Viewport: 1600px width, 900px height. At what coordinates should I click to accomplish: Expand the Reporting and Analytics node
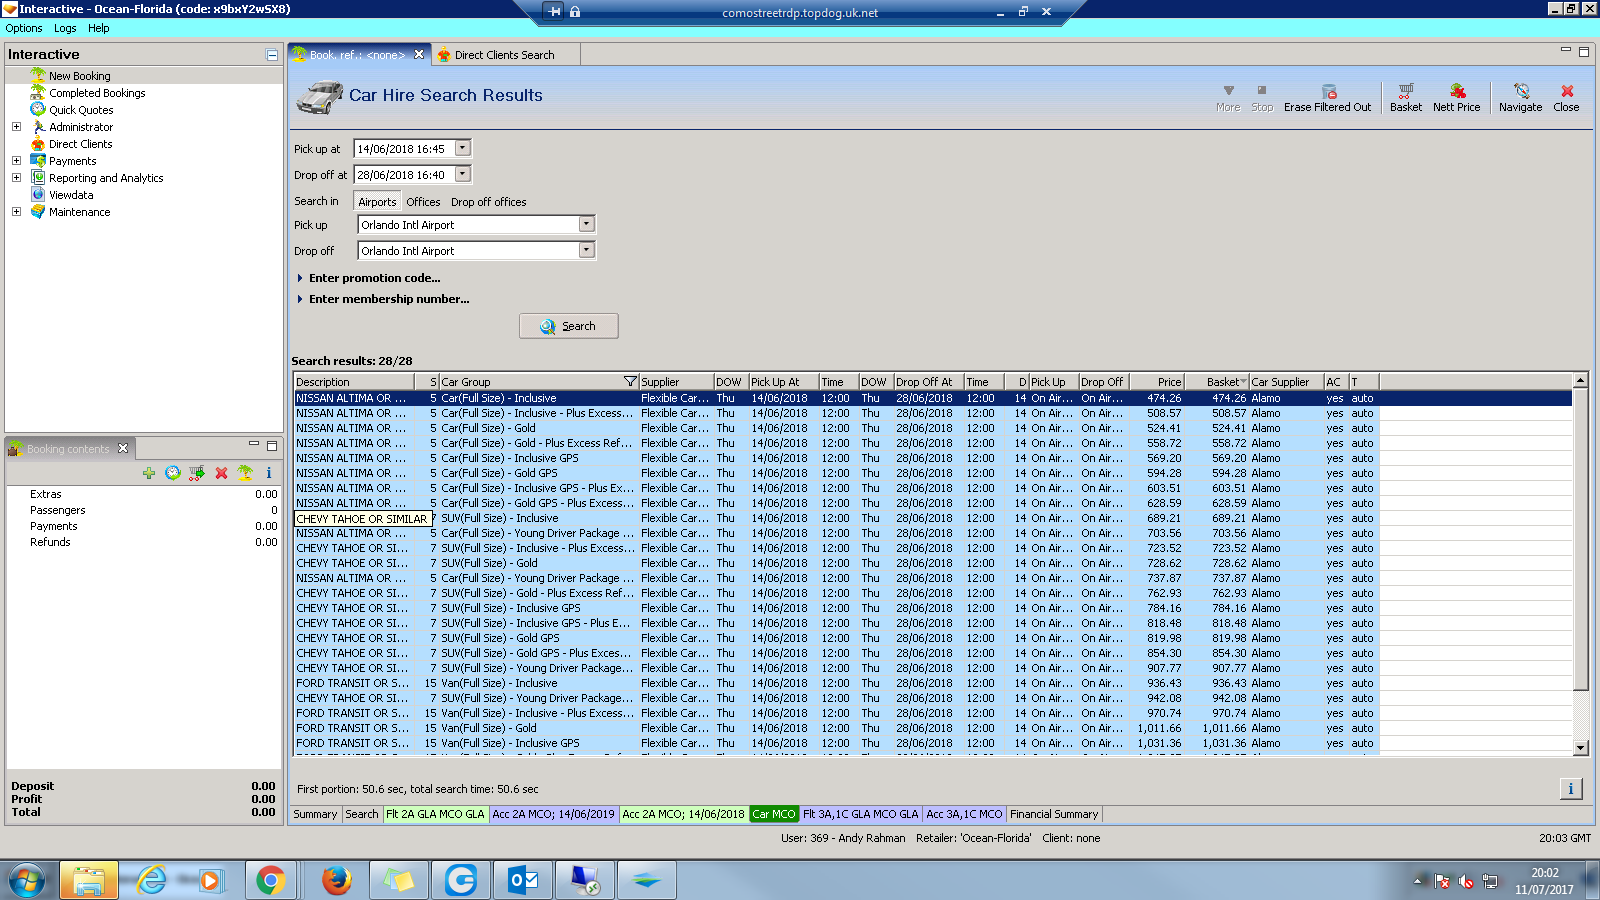[16, 178]
